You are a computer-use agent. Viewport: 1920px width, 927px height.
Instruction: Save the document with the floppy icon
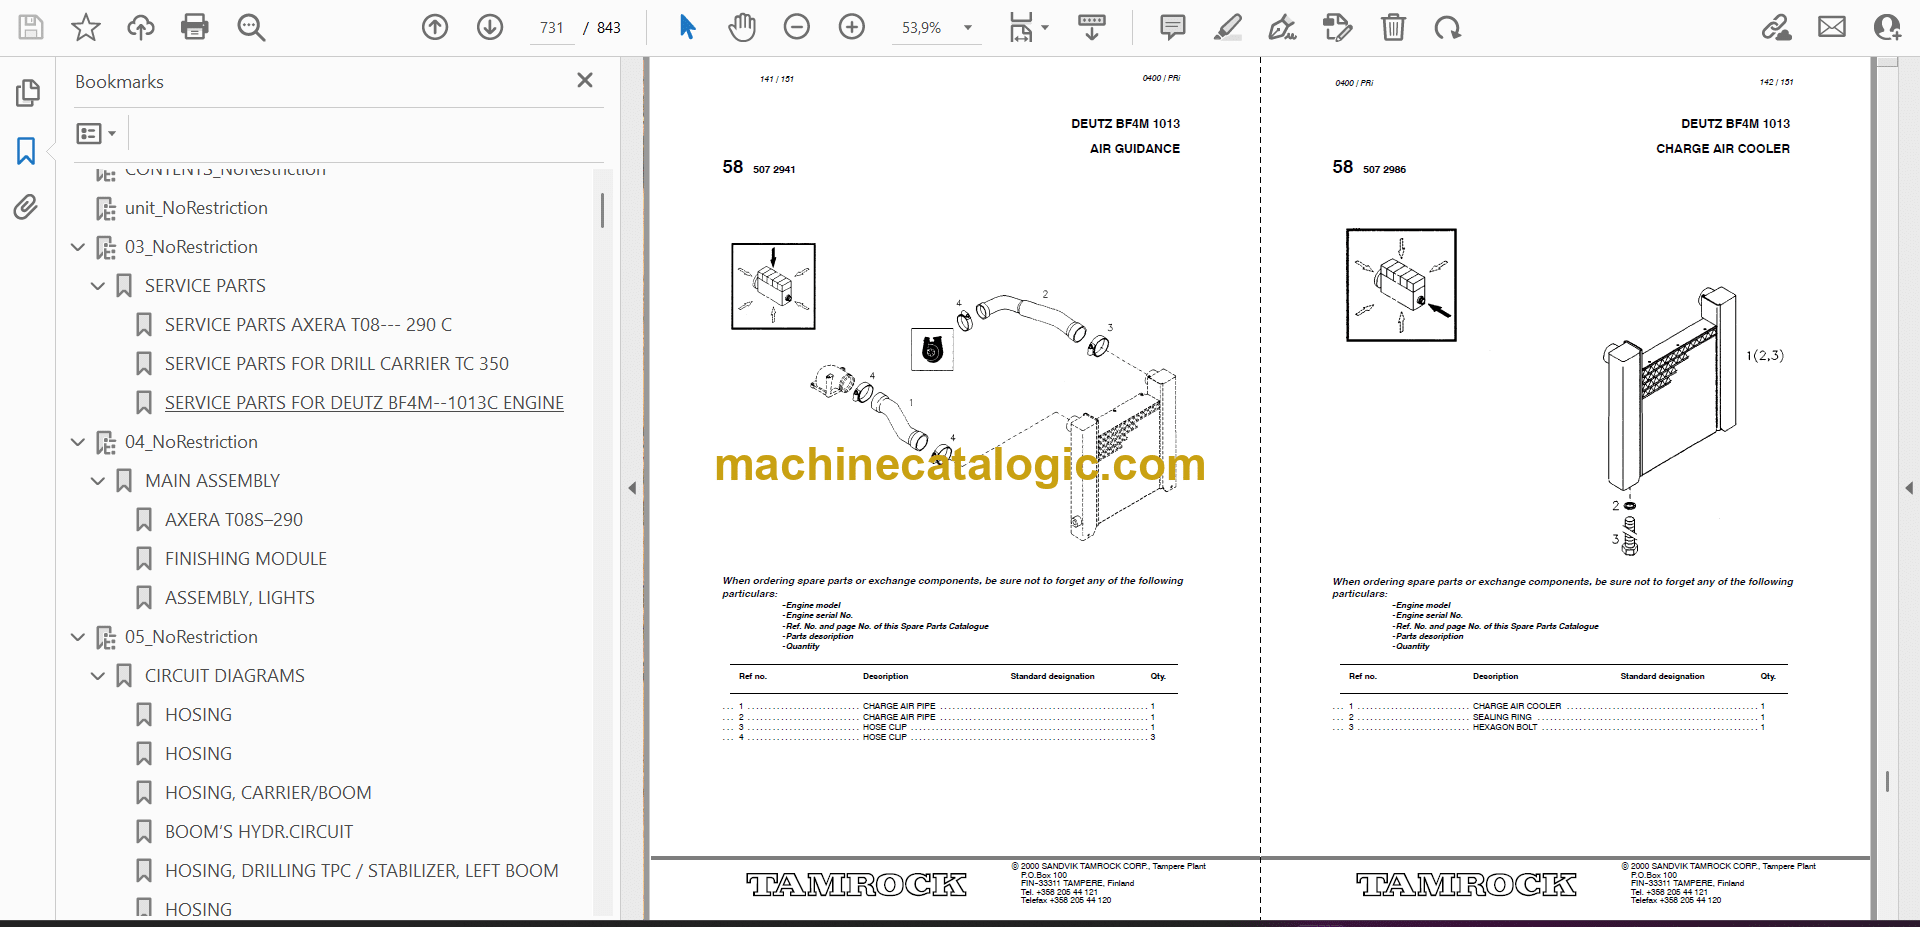pos(31,27)
